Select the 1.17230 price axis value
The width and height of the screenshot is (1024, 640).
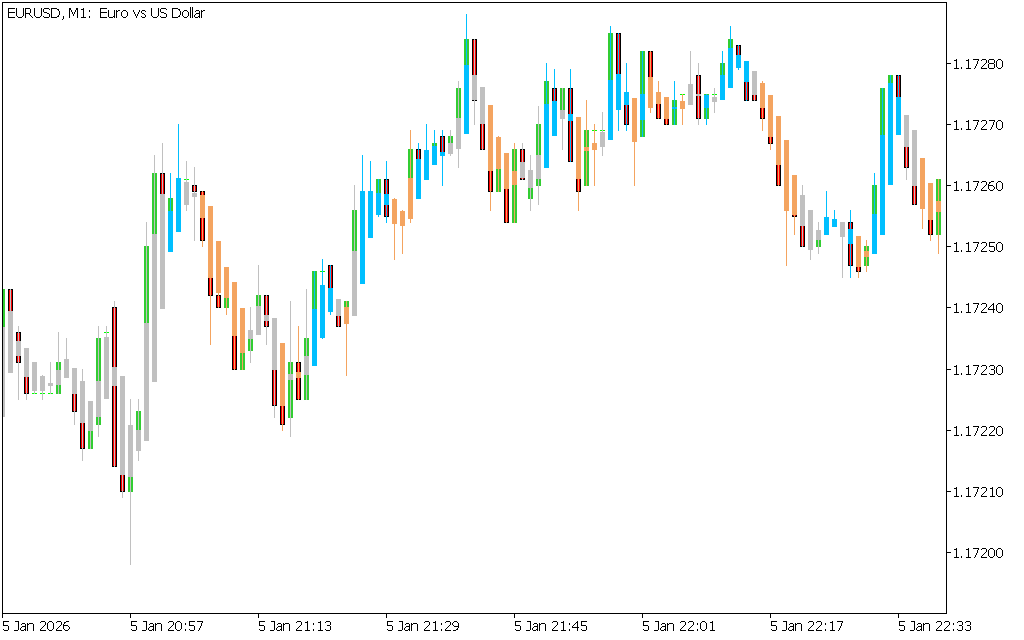click(979, 370)
